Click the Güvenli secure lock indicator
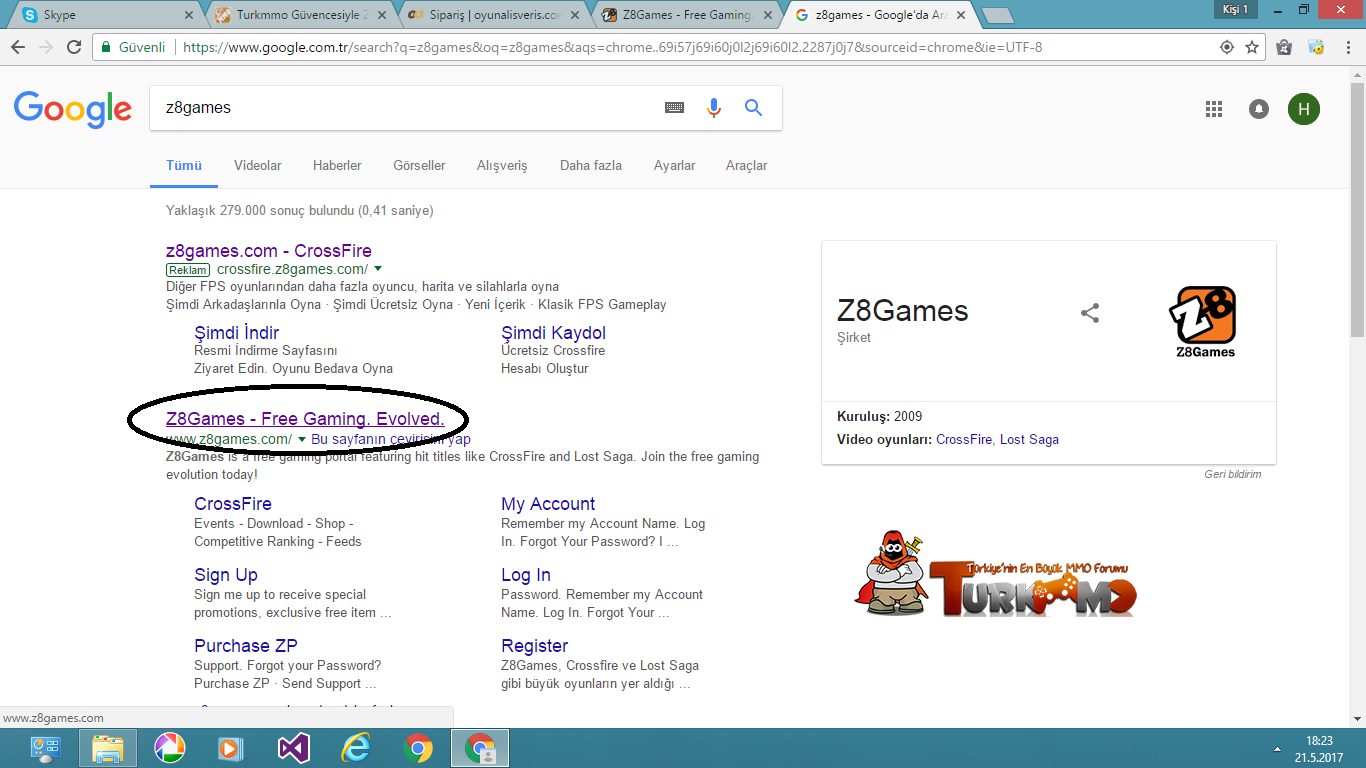Viewport: 1366px width, 768px height. (133, 47)
